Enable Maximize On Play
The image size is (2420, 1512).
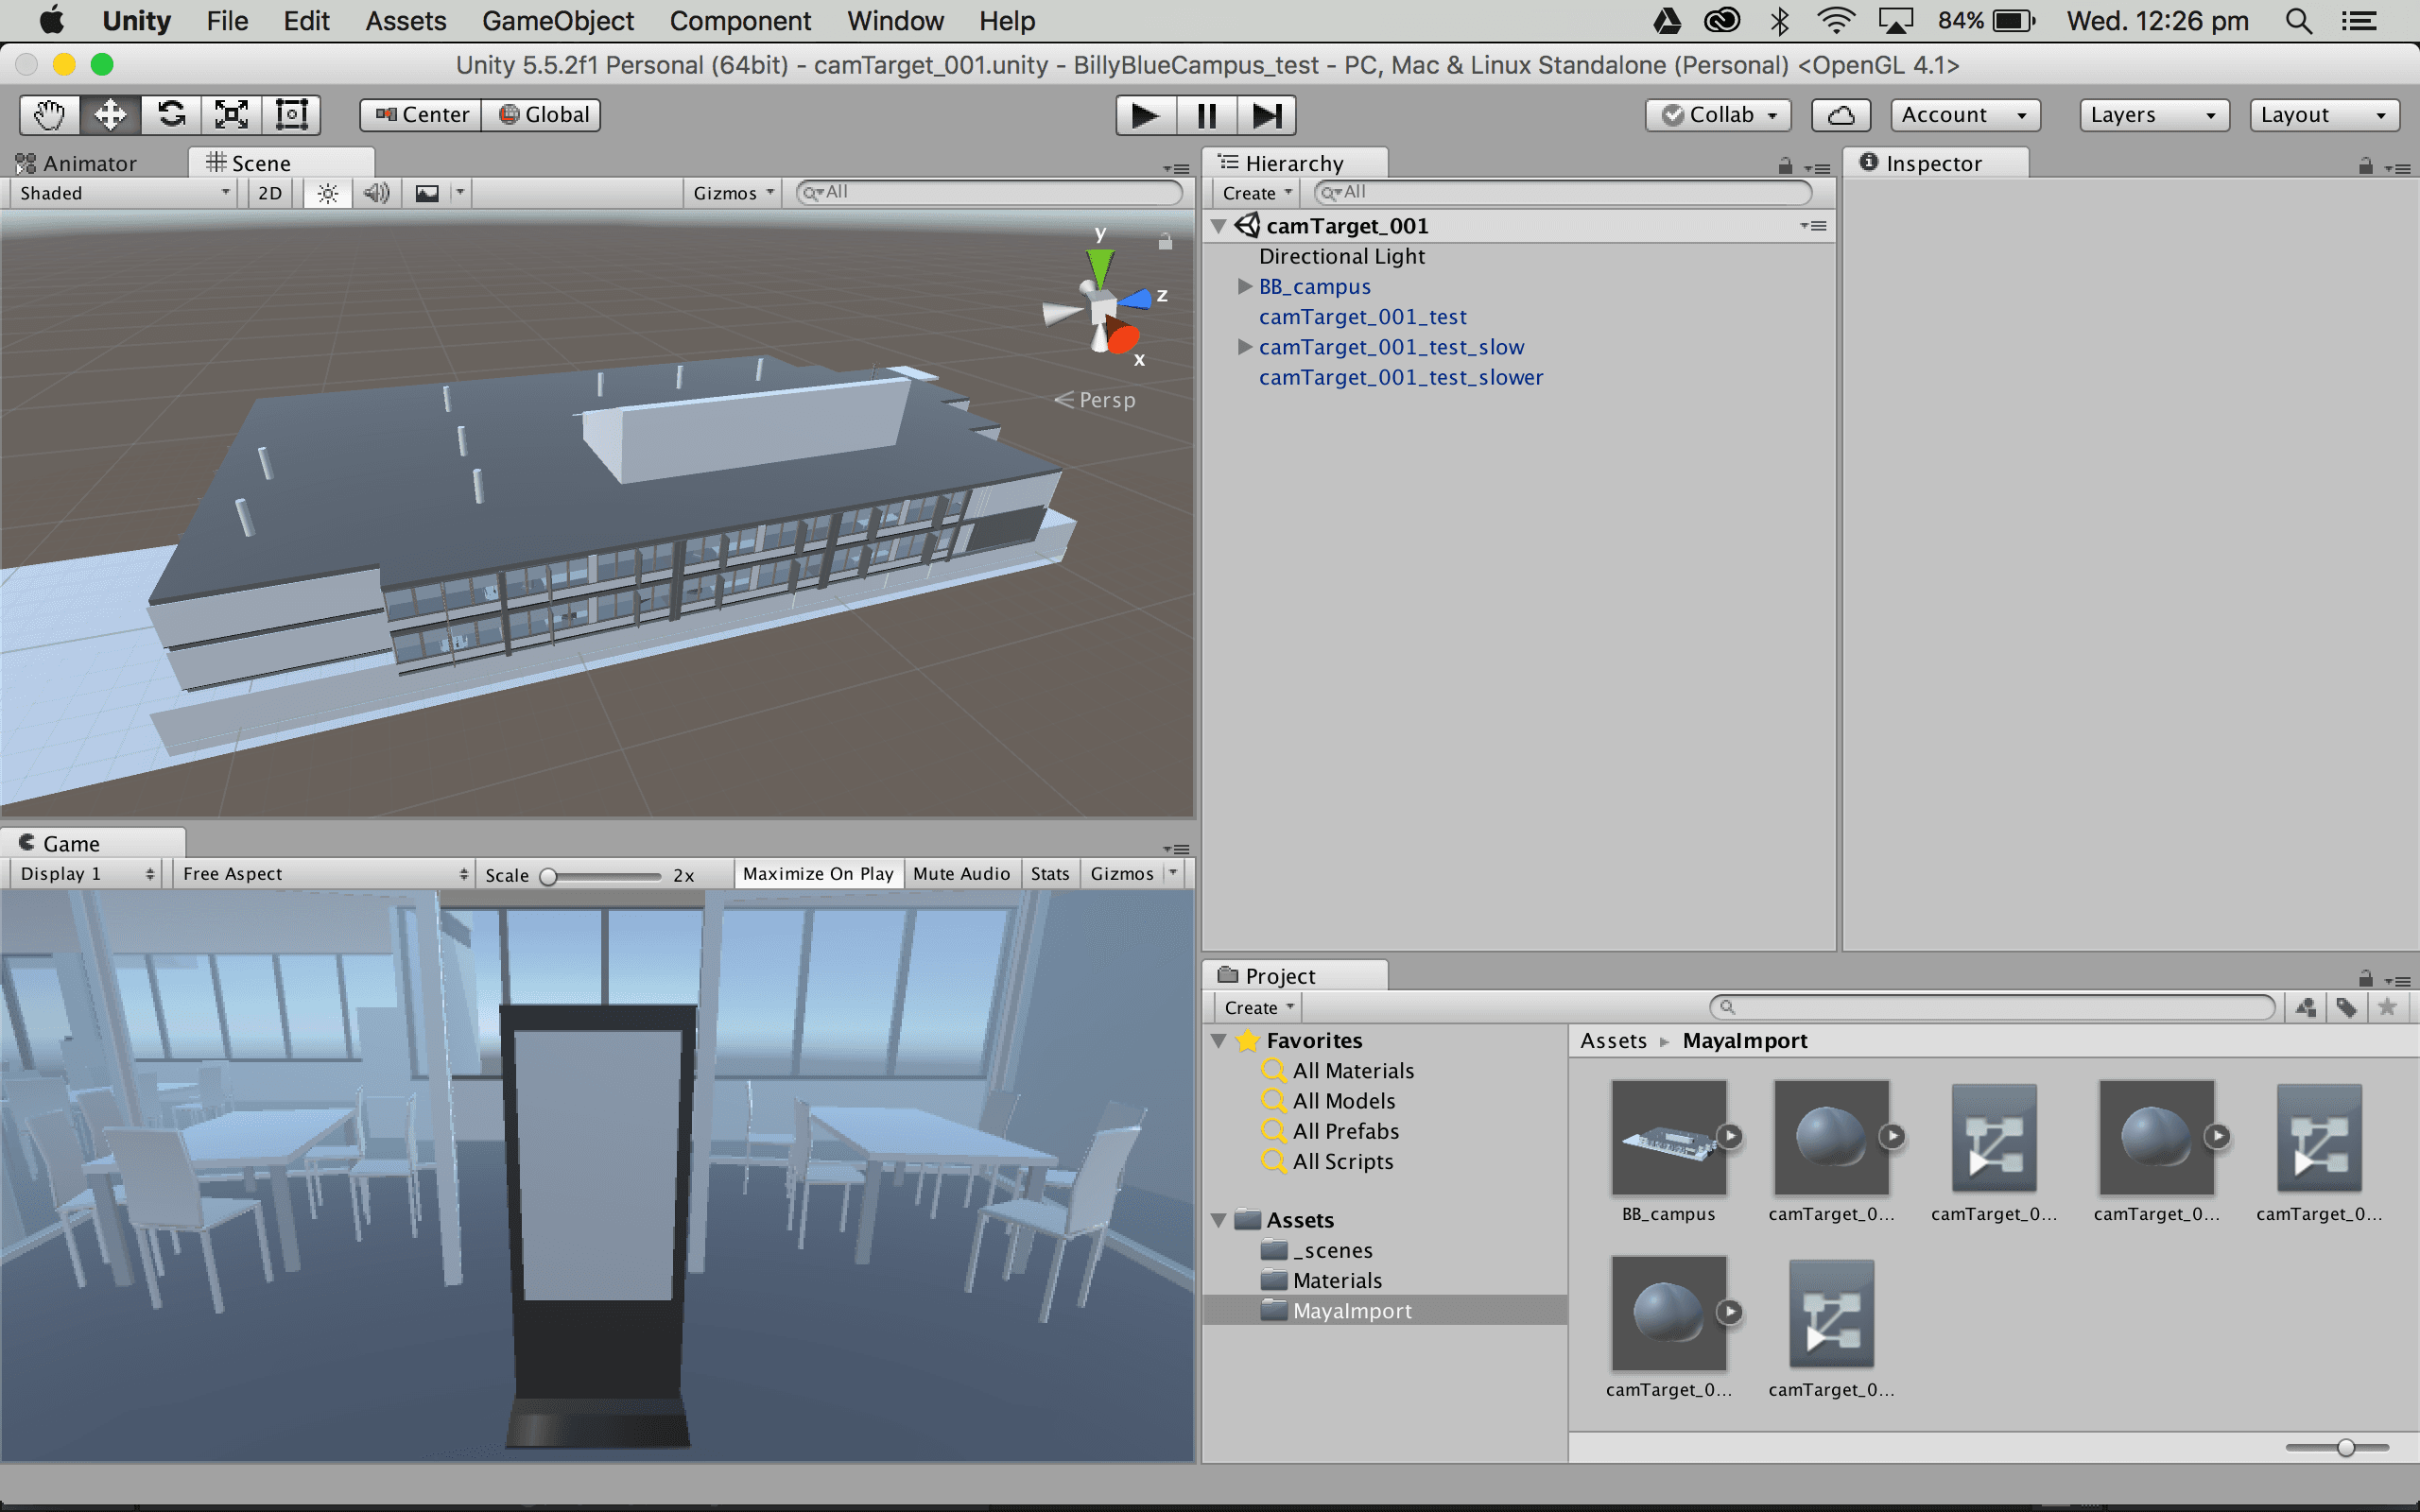(x=817, y=873)
